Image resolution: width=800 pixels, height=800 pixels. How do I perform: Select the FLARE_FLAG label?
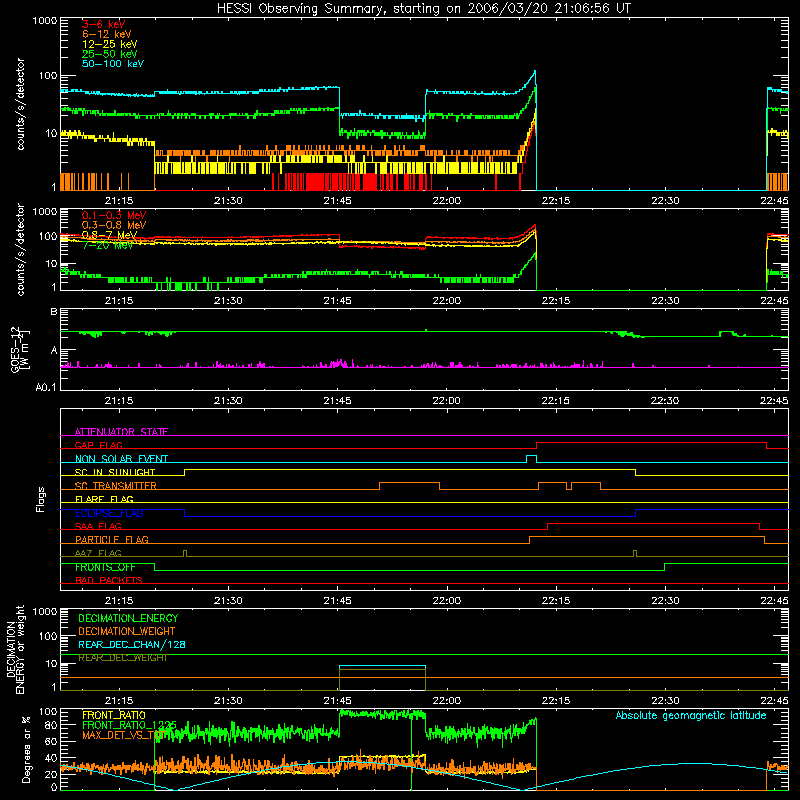(x=104, y=499)
